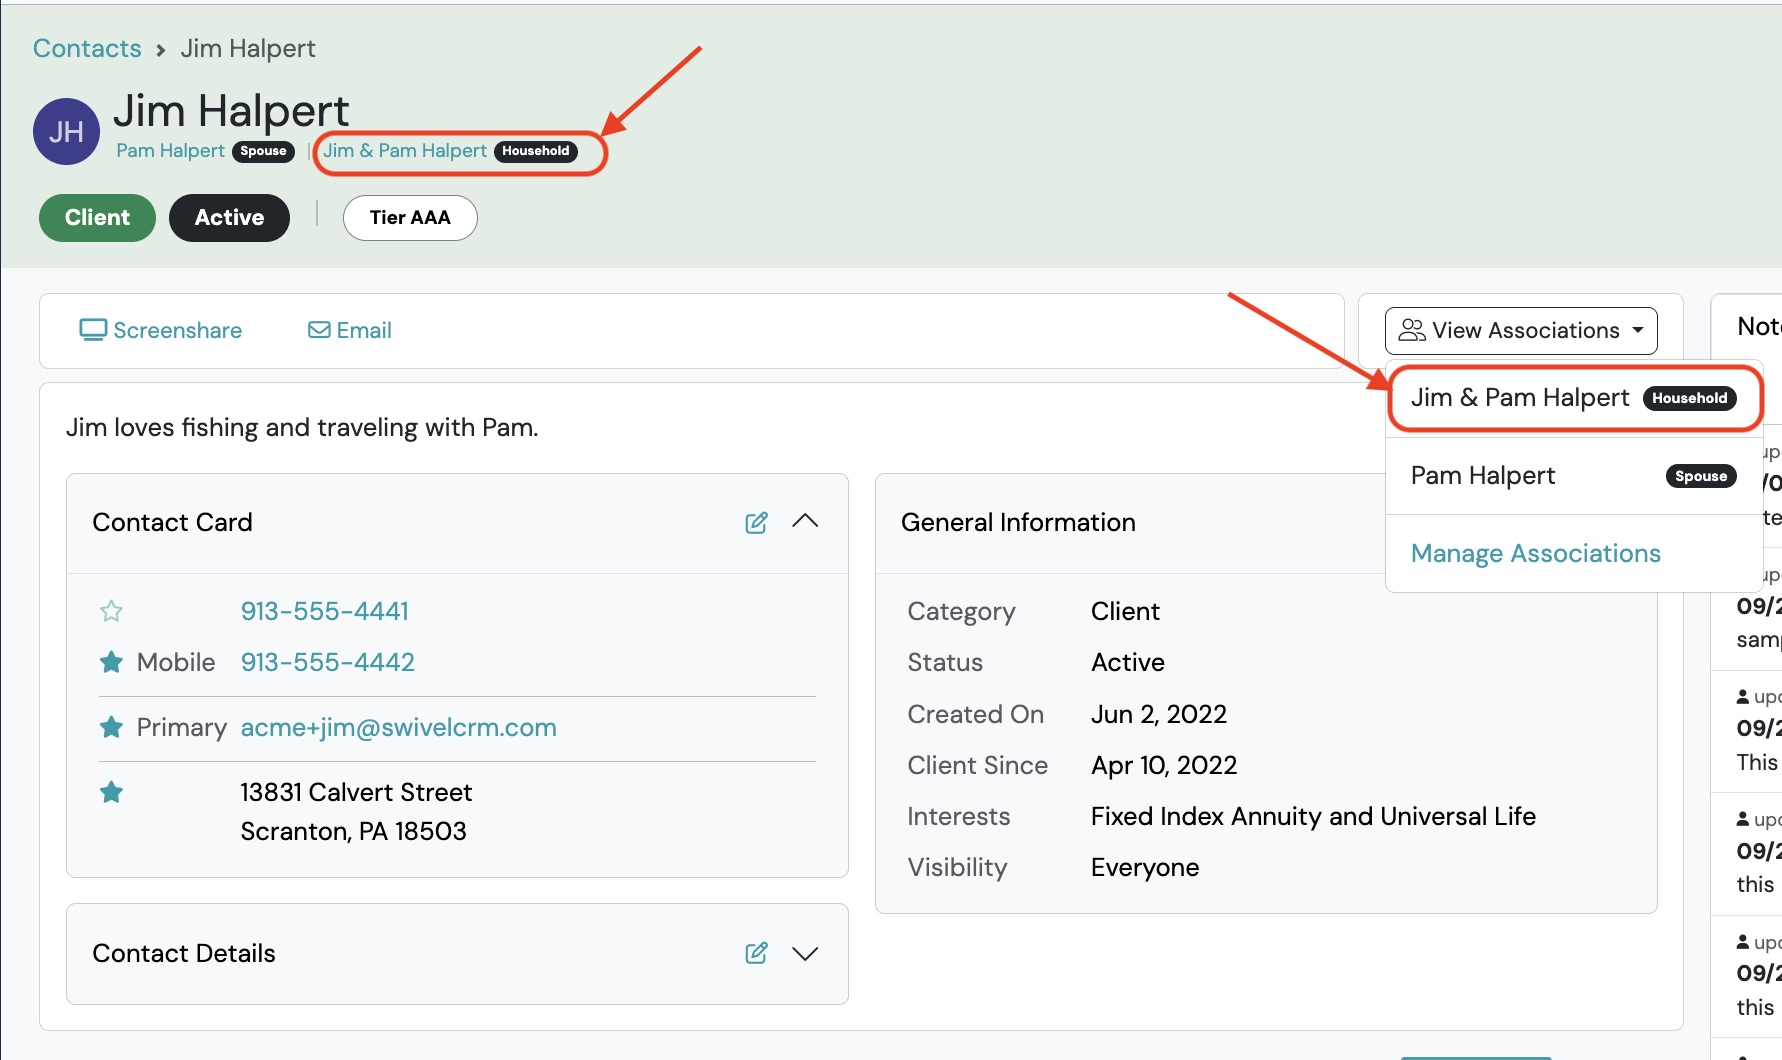The height and width of the screenshot is (1060, 1782).
Task: Click the Tier AAA badge
Action: point(410,217)
